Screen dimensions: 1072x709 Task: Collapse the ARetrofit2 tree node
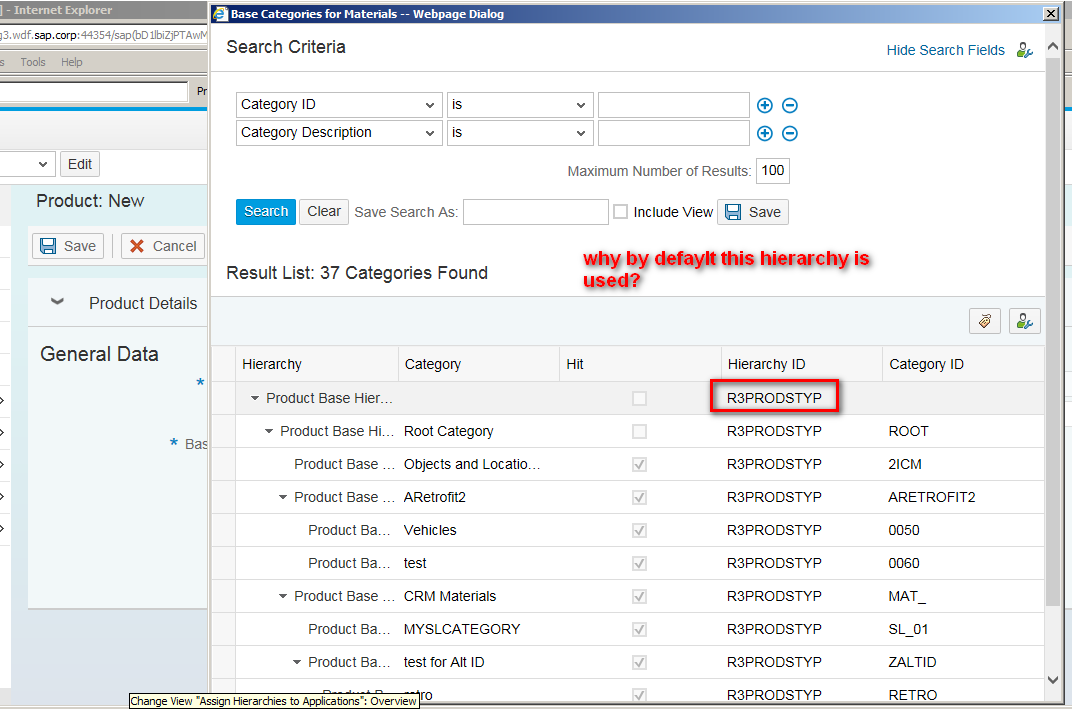(x=282, y=497)
